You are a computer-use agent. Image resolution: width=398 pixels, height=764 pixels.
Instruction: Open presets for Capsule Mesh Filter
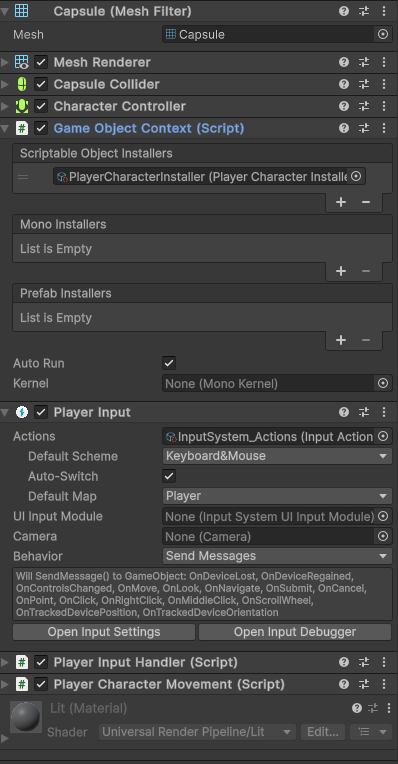(364, 11)
